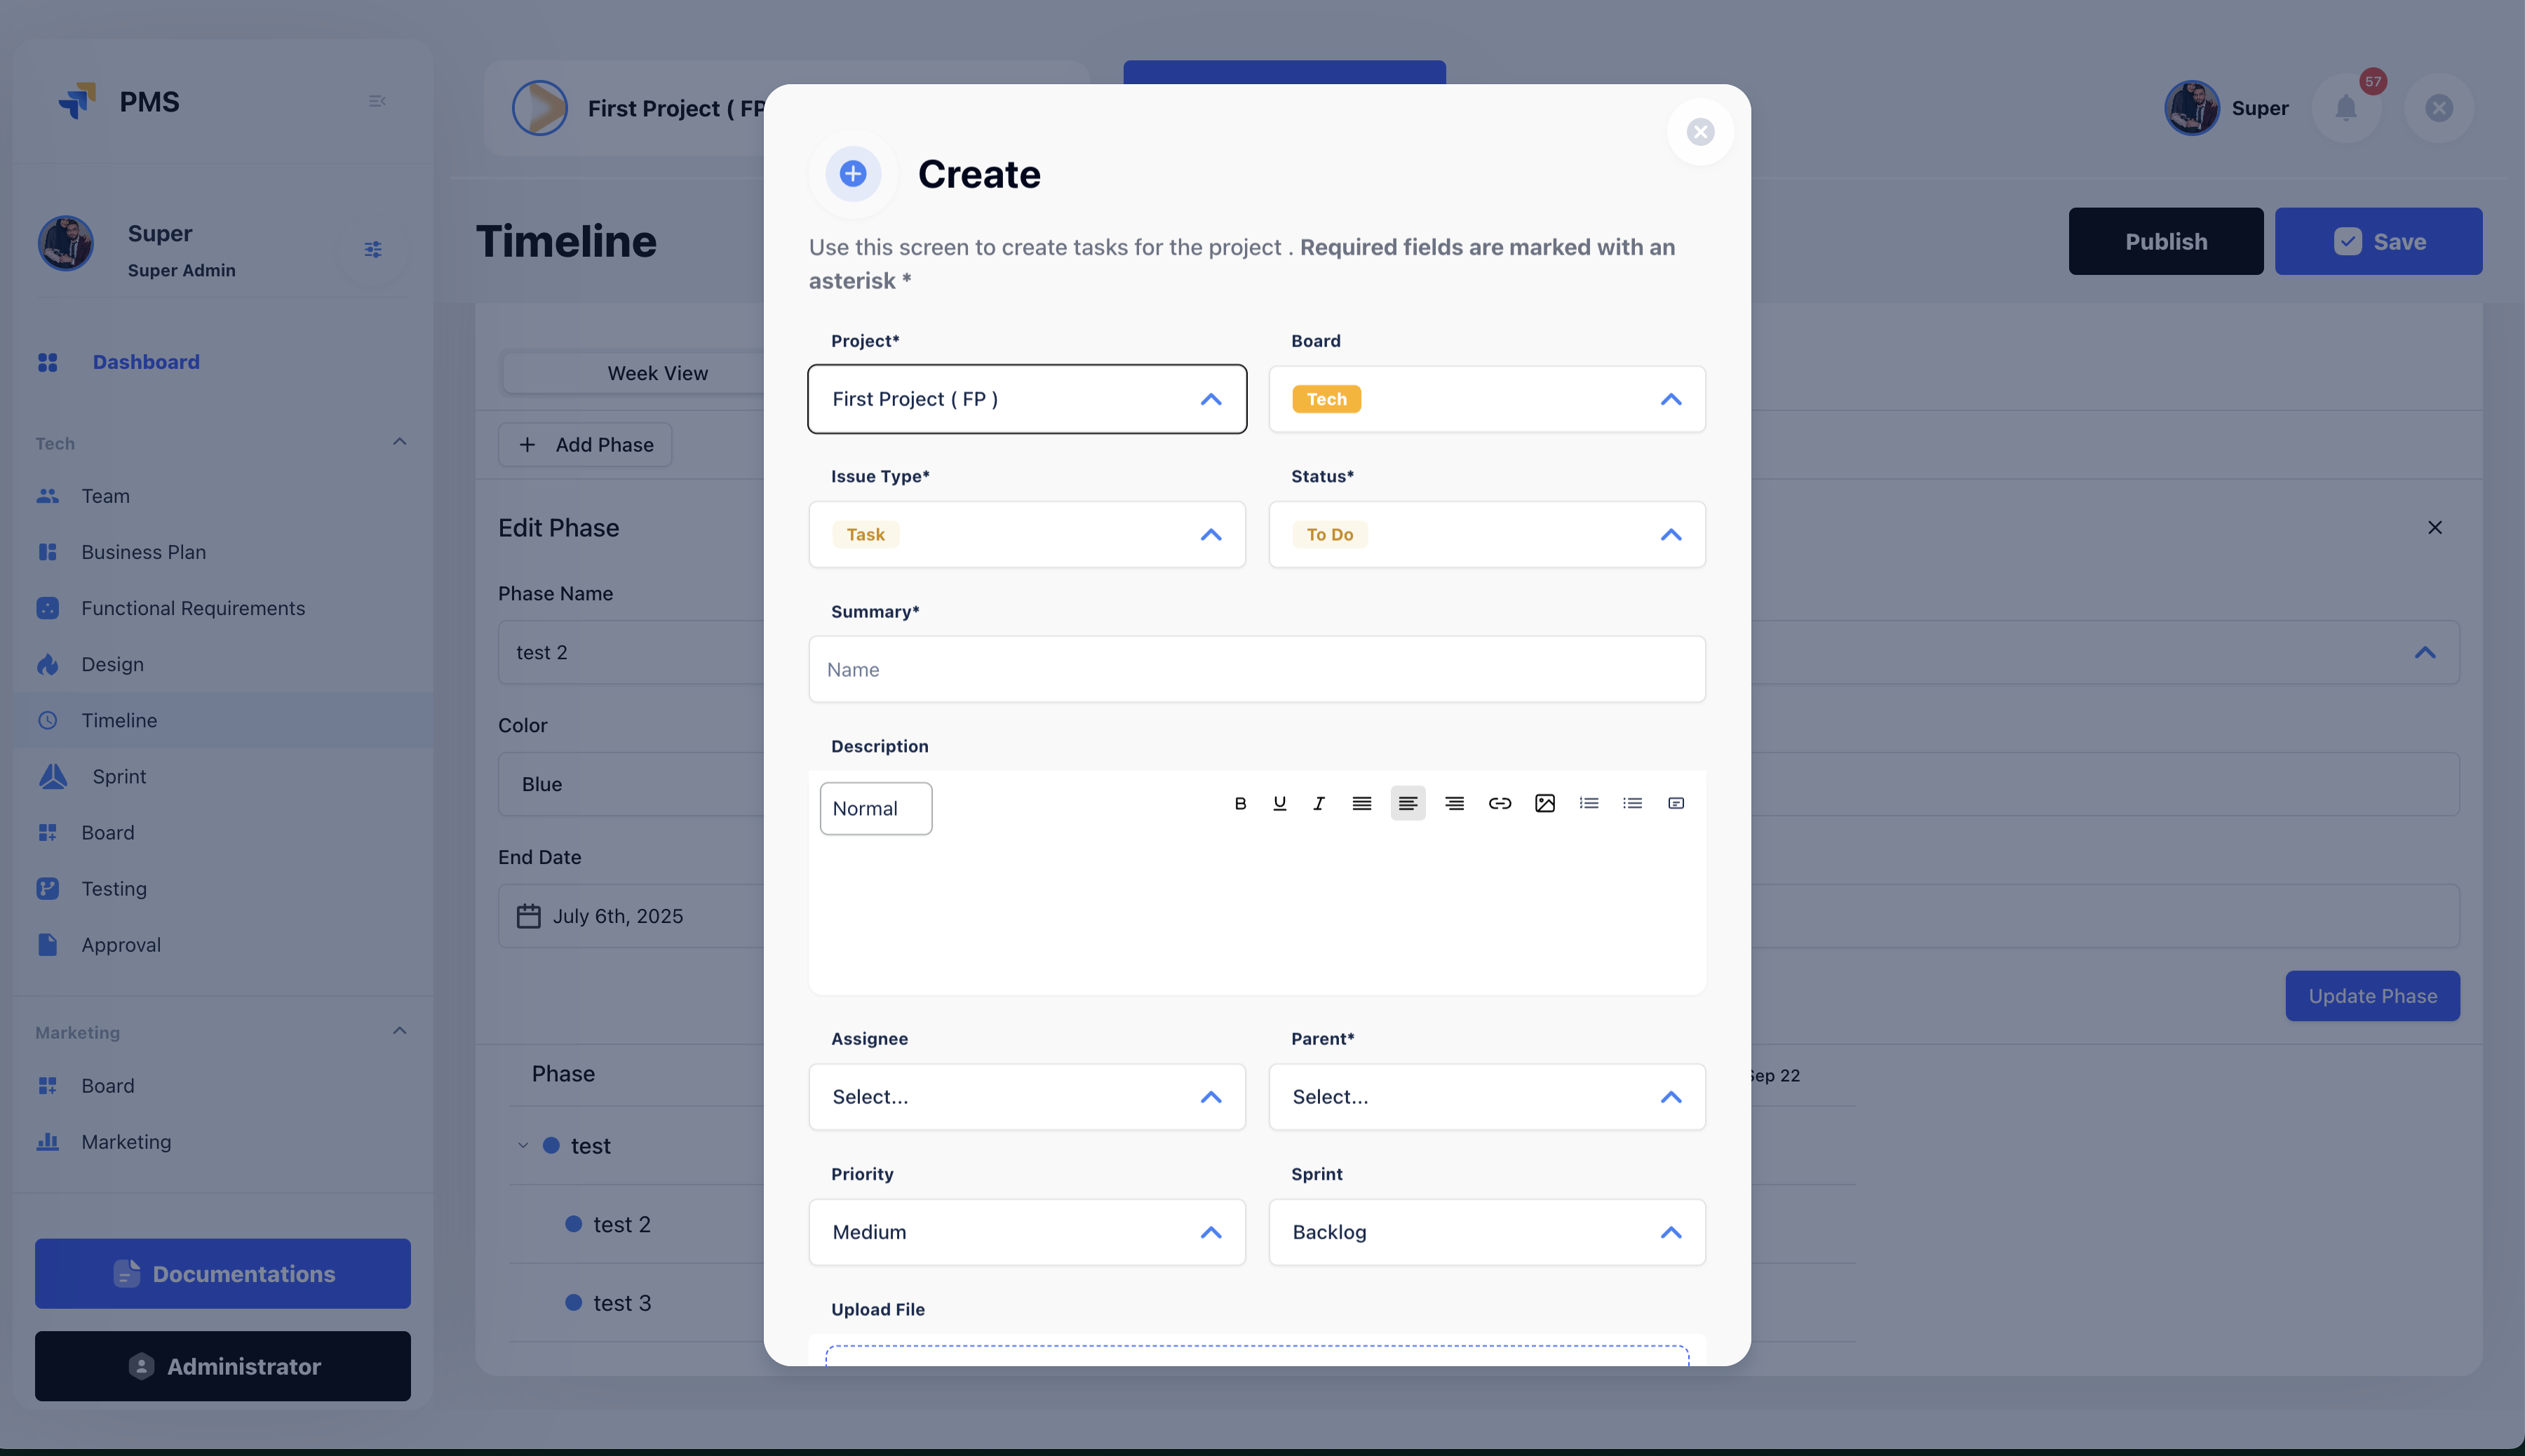The width and height of the screenshot is (2525, 1456).
Task: Click the insert image icon
Action: (1544, 803)
